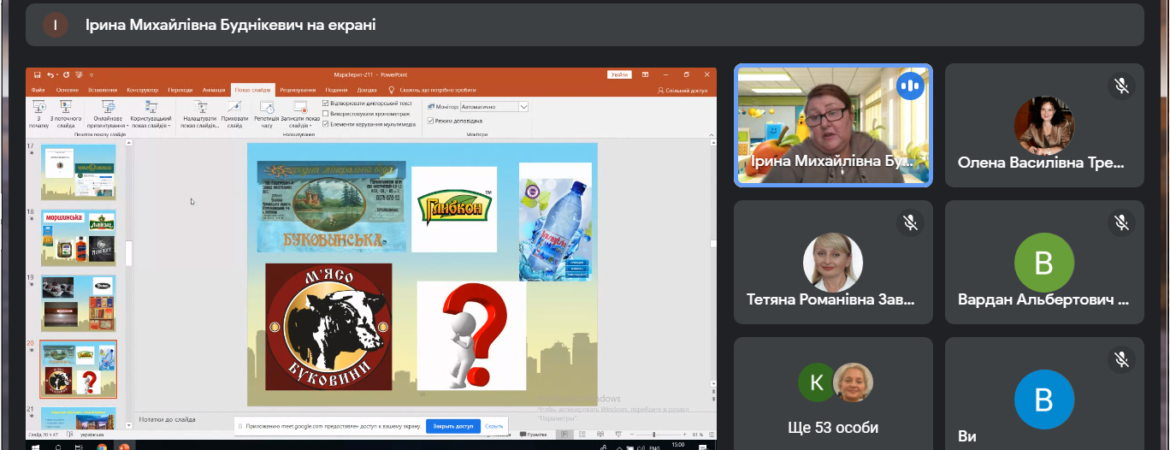Image resolution: width=1170 pixels, height=450 pixels.
Task: Start slideshow from current slide icon
Action: (66, 107)
